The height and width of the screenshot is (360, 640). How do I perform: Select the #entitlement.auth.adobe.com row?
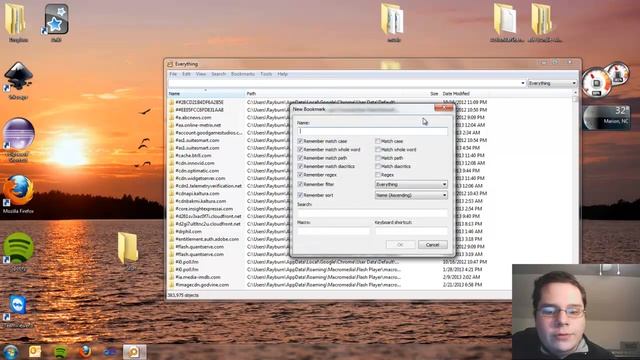pyautogui.click(x=207, y=239)
